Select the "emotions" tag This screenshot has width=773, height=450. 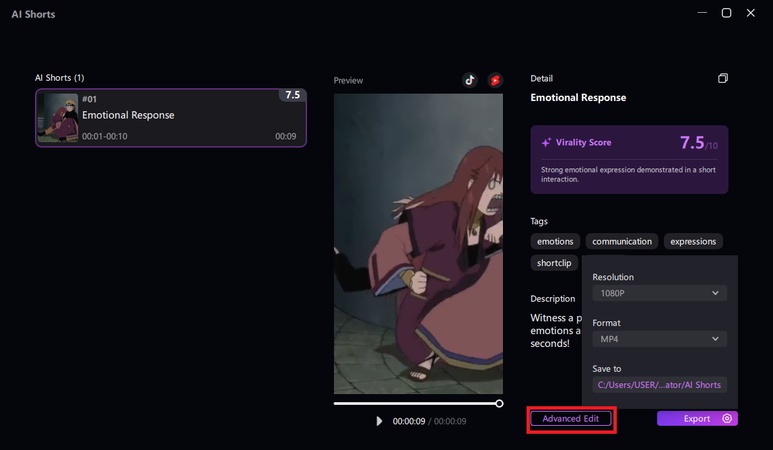click(x=555, y=241)
